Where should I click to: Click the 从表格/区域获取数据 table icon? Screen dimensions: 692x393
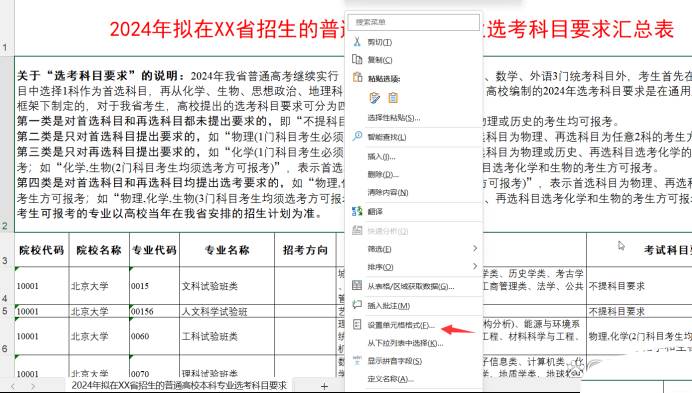tap(357, 286)
